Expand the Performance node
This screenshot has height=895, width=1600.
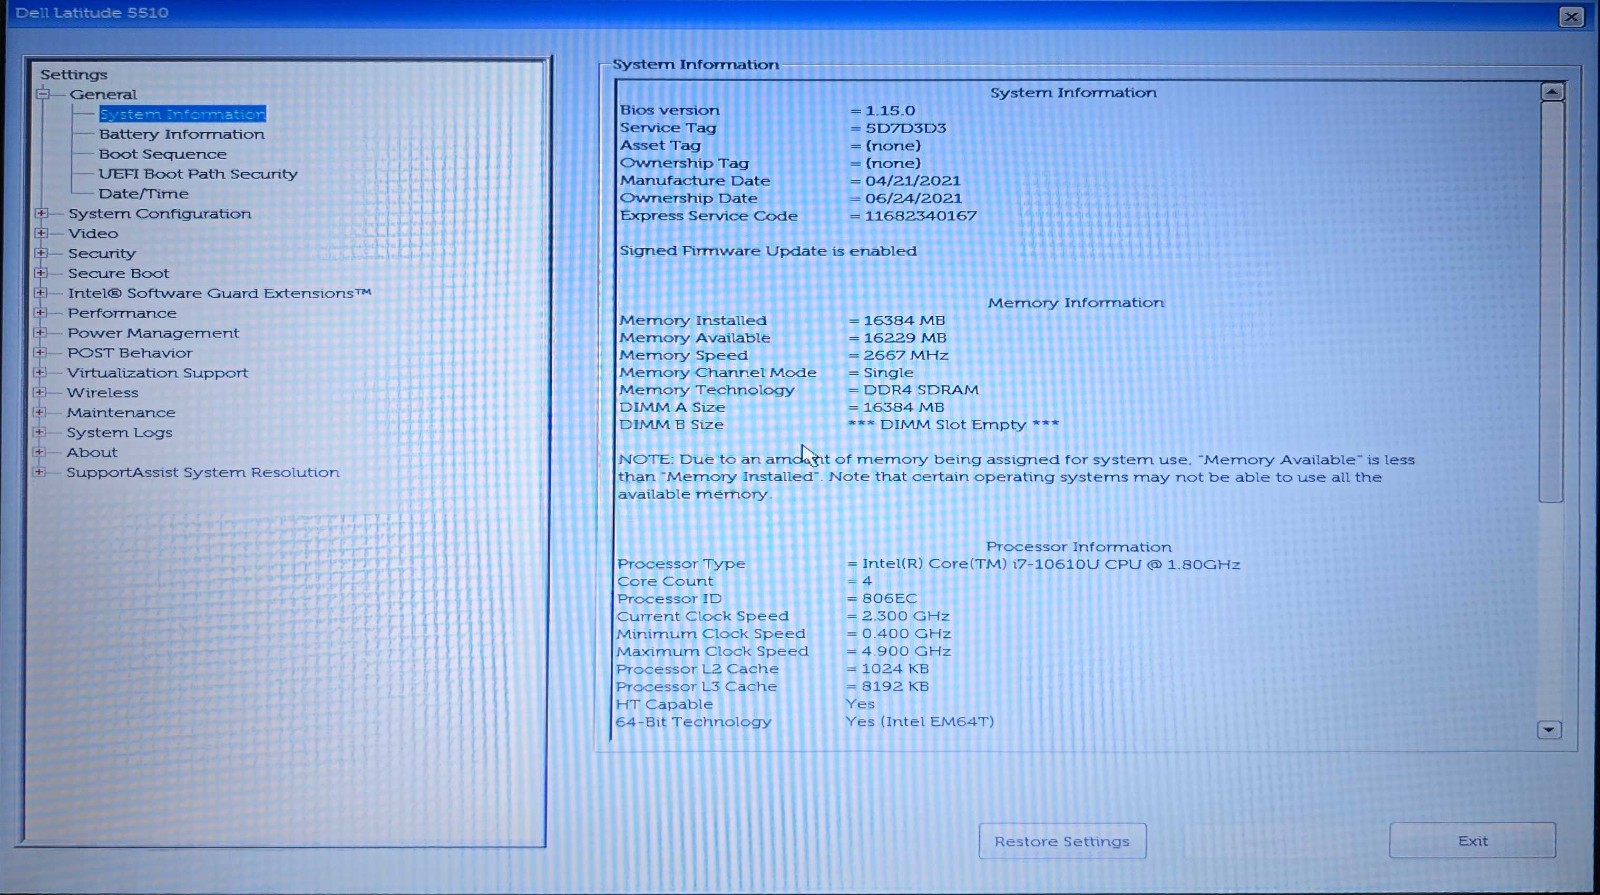point(41,313)
